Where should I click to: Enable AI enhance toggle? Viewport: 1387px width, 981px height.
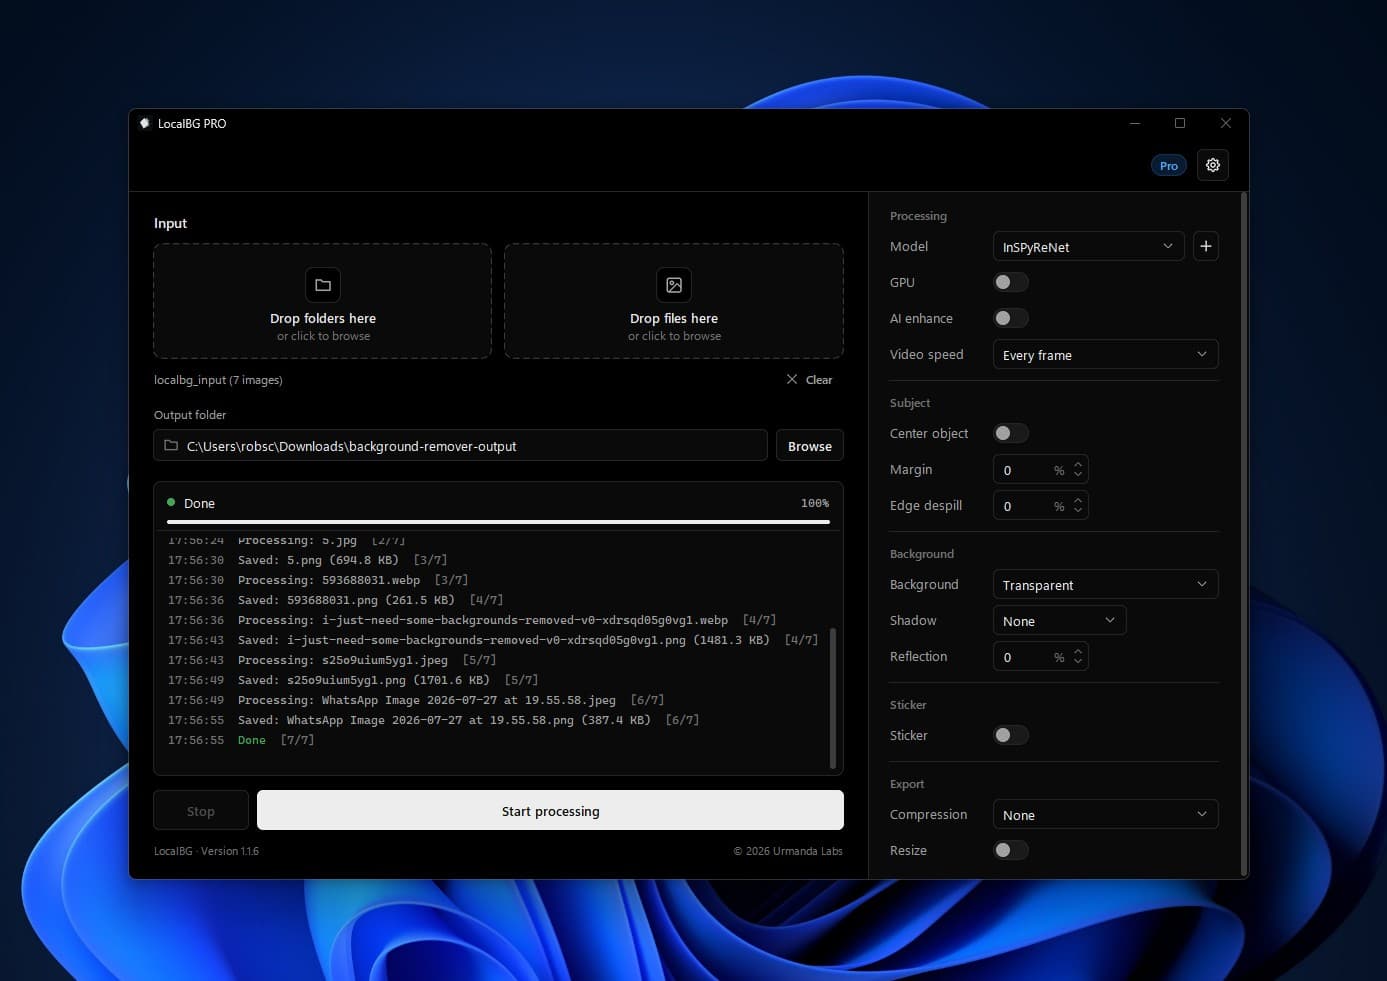click(1010, 318)
